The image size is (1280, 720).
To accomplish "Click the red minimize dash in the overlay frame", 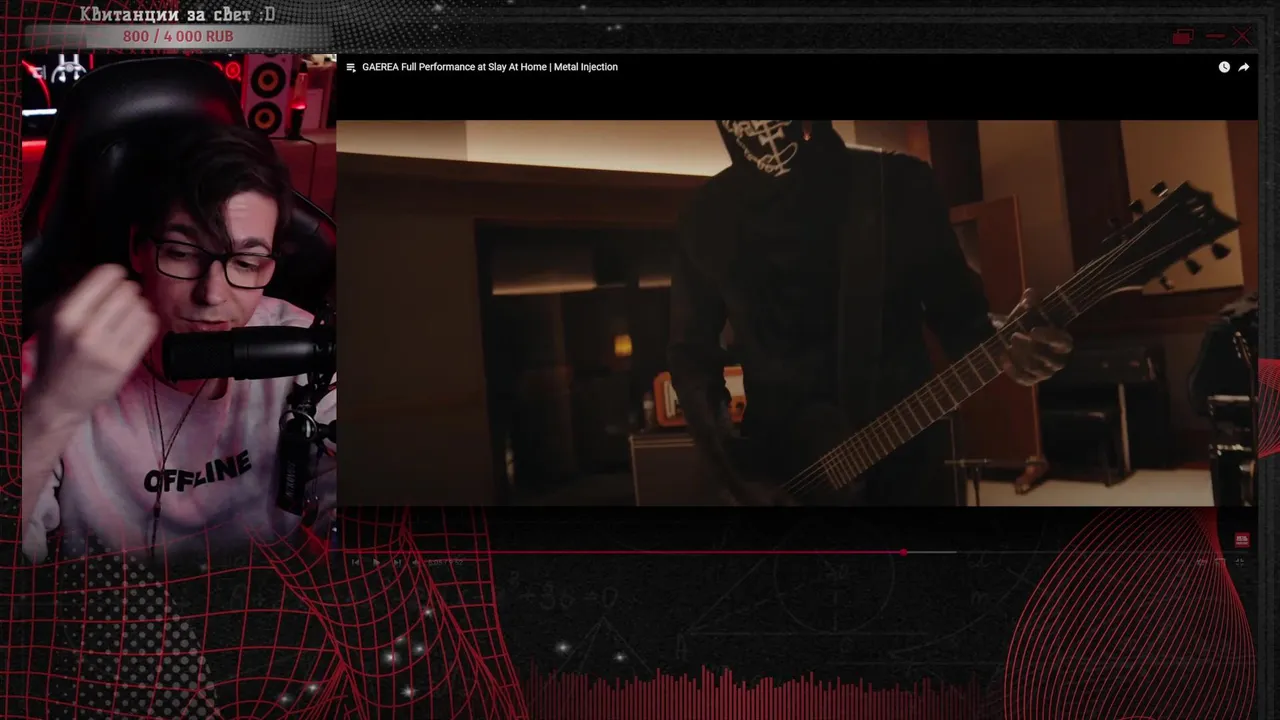I will point(1215,36).
